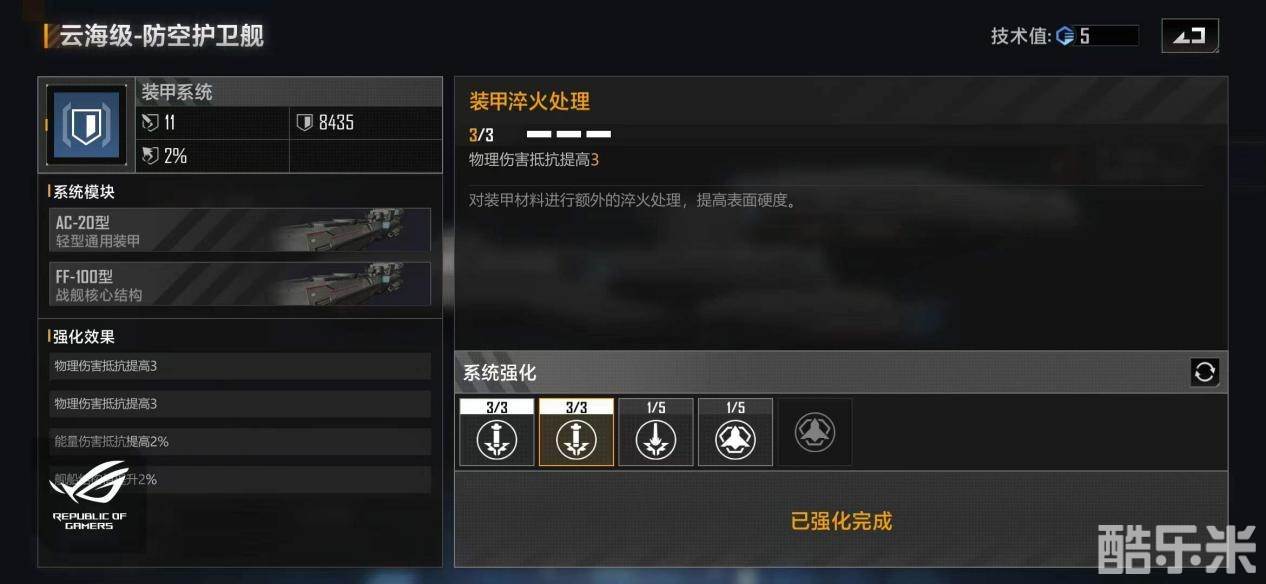The image size is (1266, 584).
Task: Select the second 1/5 upgrade icon
Action: pos(735,432)
